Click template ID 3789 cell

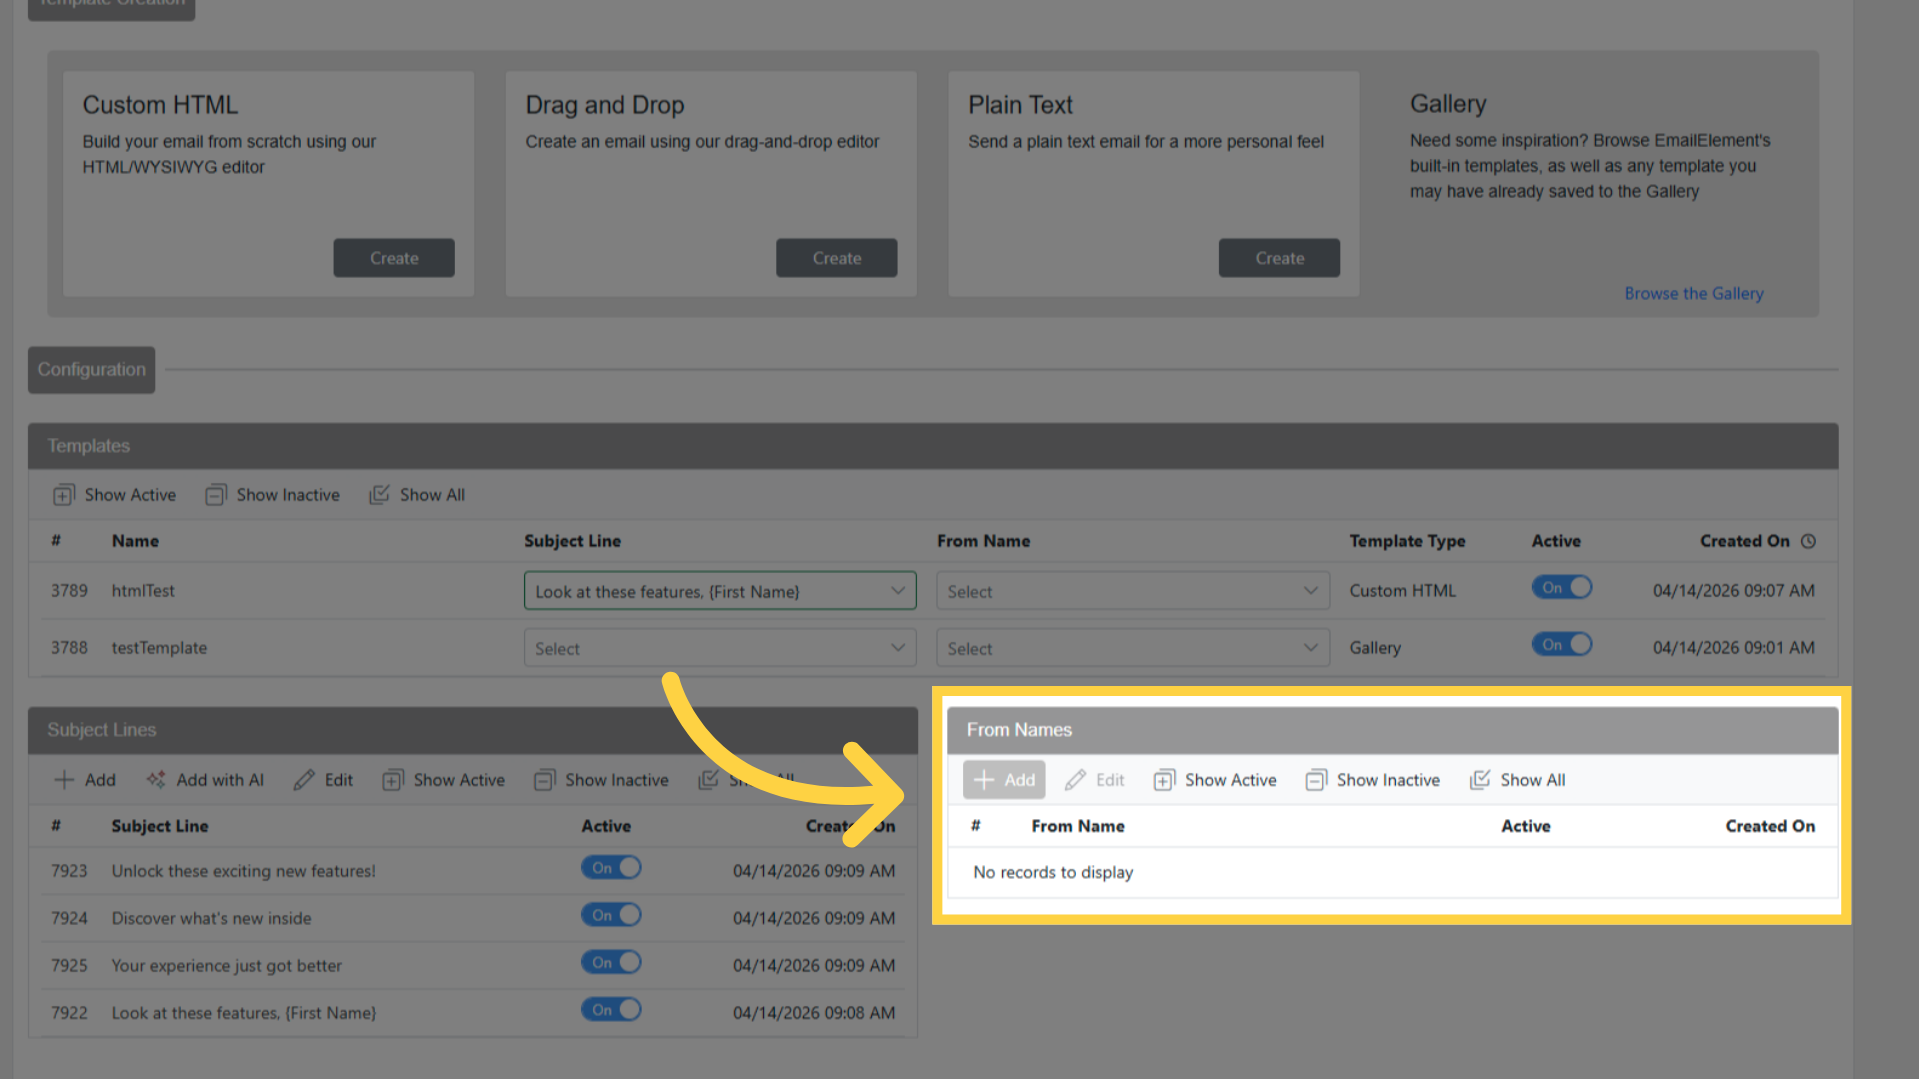(x=69, y=591)
